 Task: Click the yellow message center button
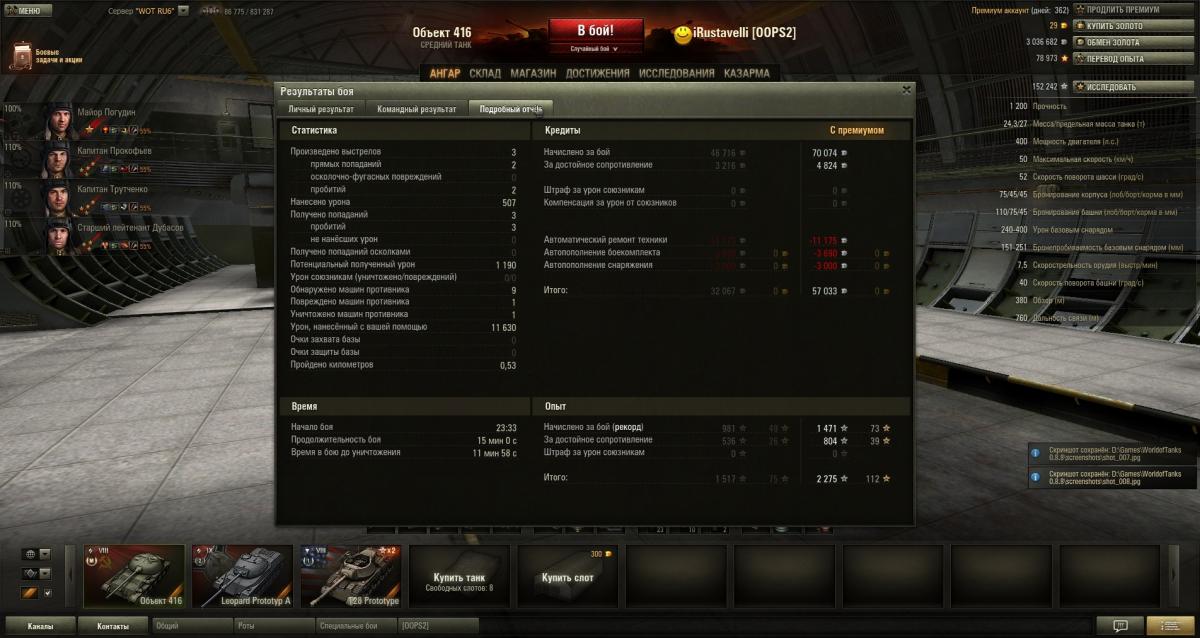coord(1171,626)
